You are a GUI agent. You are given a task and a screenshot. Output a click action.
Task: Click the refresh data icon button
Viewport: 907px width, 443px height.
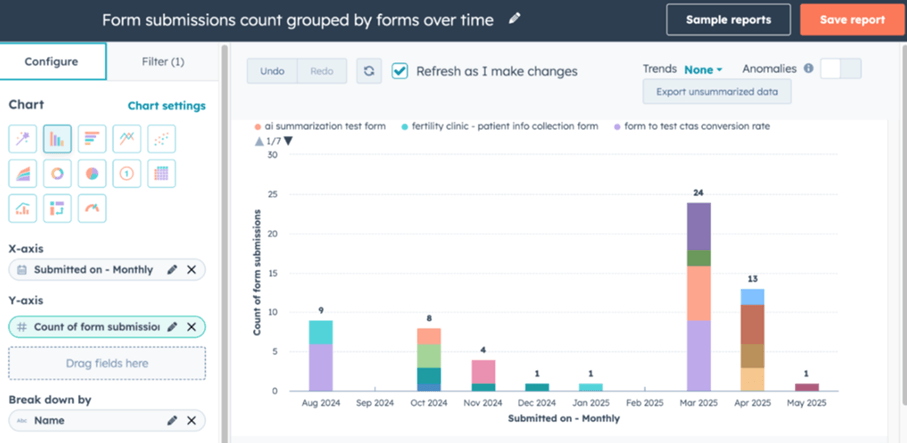point(369,71)
